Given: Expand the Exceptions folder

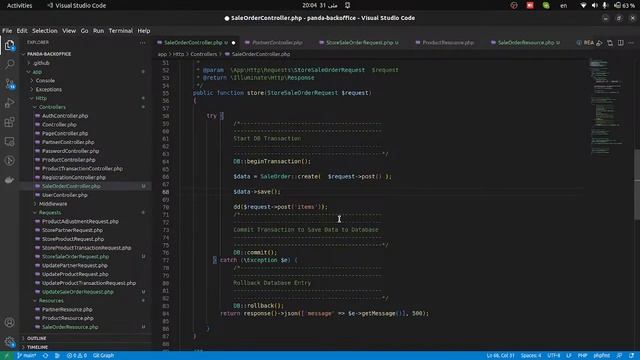Looking at the screenshot, I should [x=49, y=89].
